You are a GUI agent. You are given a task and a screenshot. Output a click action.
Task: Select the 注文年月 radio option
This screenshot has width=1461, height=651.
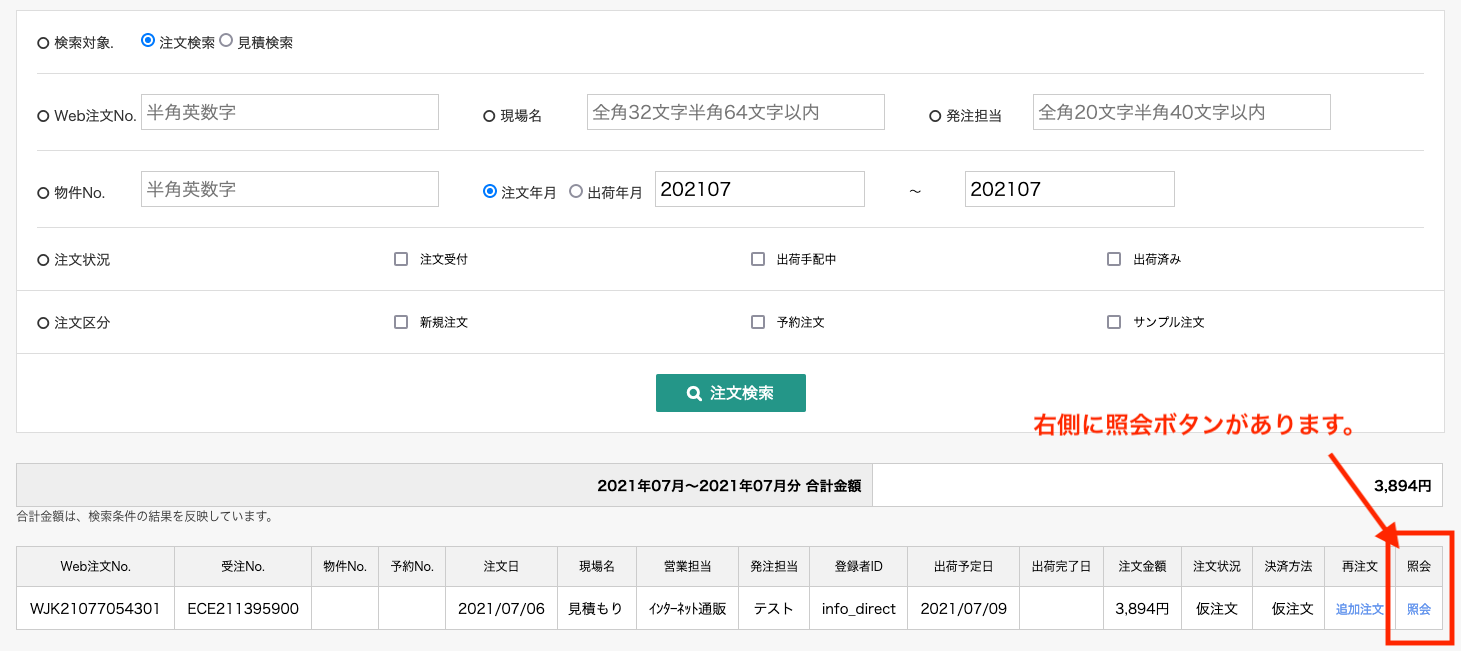click(490, 191)
